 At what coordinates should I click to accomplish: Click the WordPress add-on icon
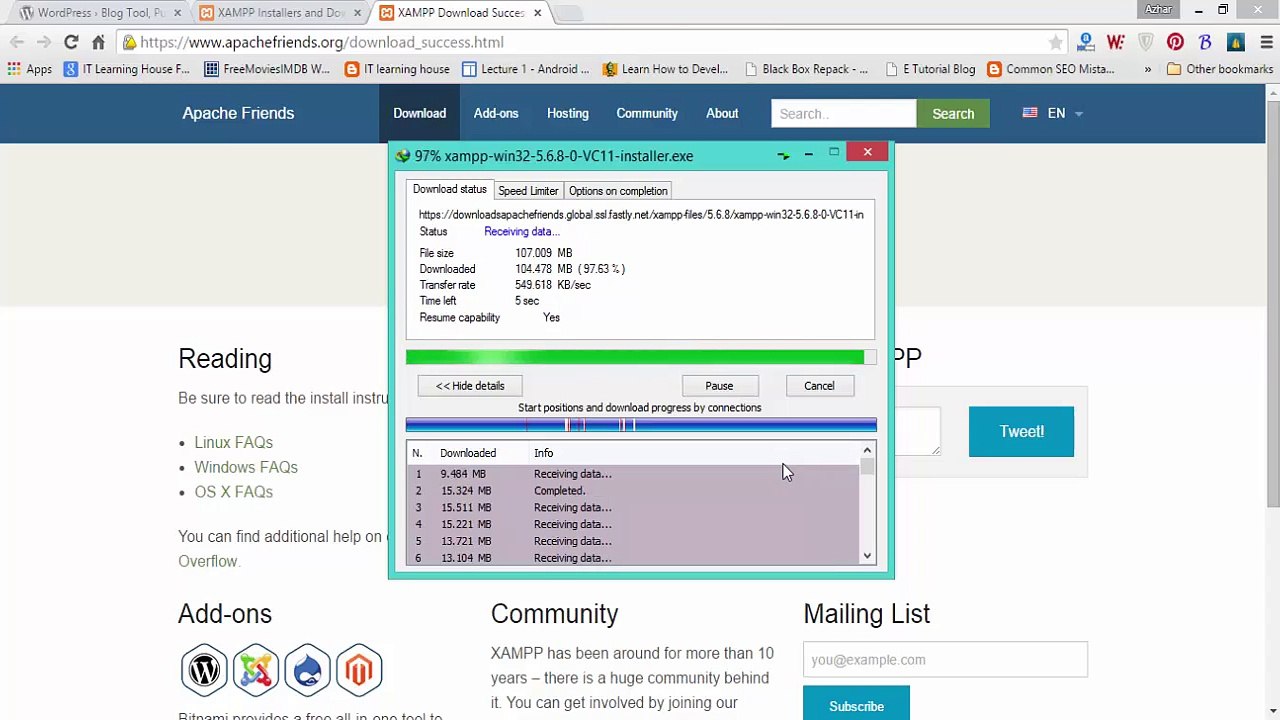coord(204,670)
